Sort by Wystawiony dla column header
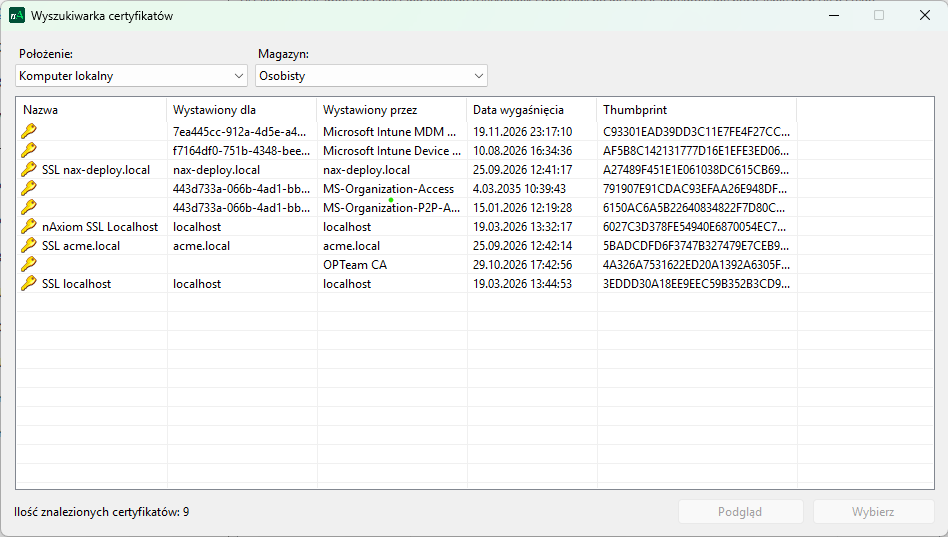Viewport: 948px width, 537px height. click(x=241, y=110)
